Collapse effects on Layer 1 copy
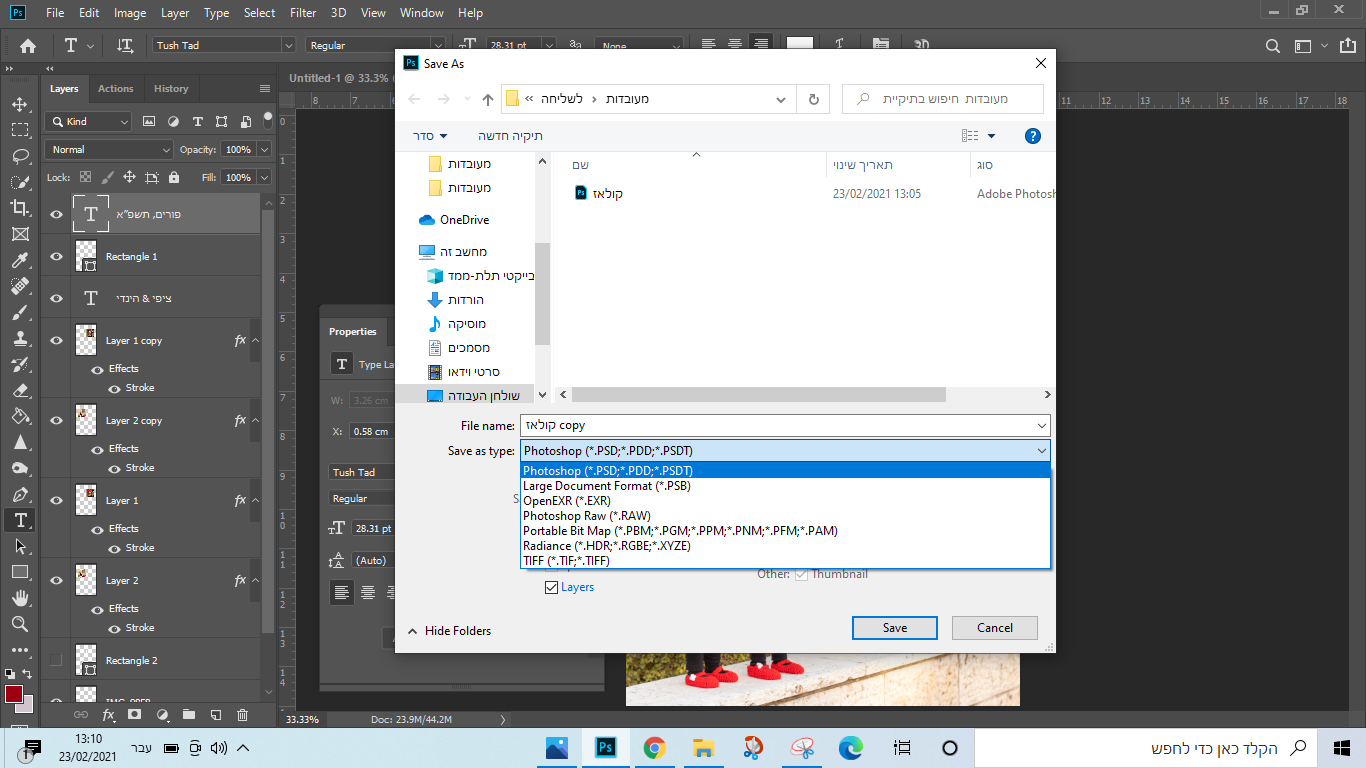 tap(255, 340)
